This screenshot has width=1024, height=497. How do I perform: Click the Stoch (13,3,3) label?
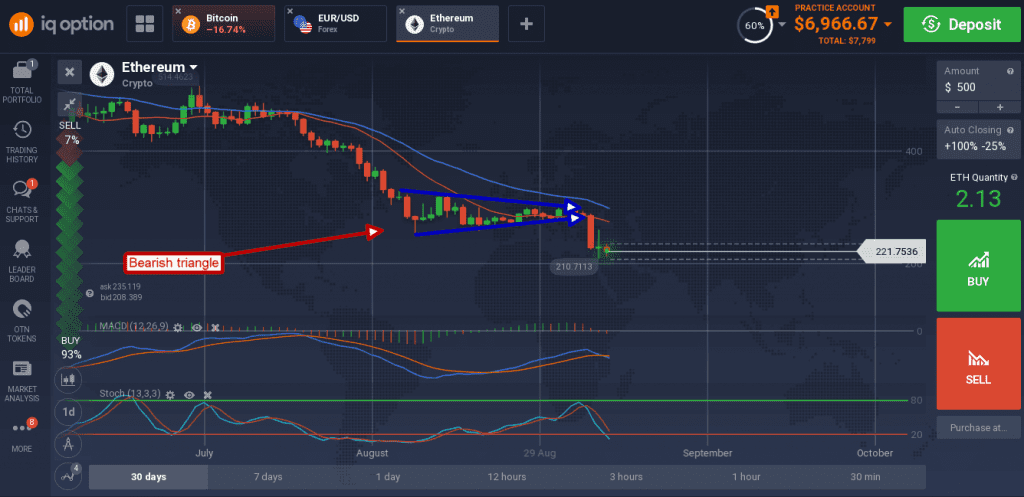(130, 394)
